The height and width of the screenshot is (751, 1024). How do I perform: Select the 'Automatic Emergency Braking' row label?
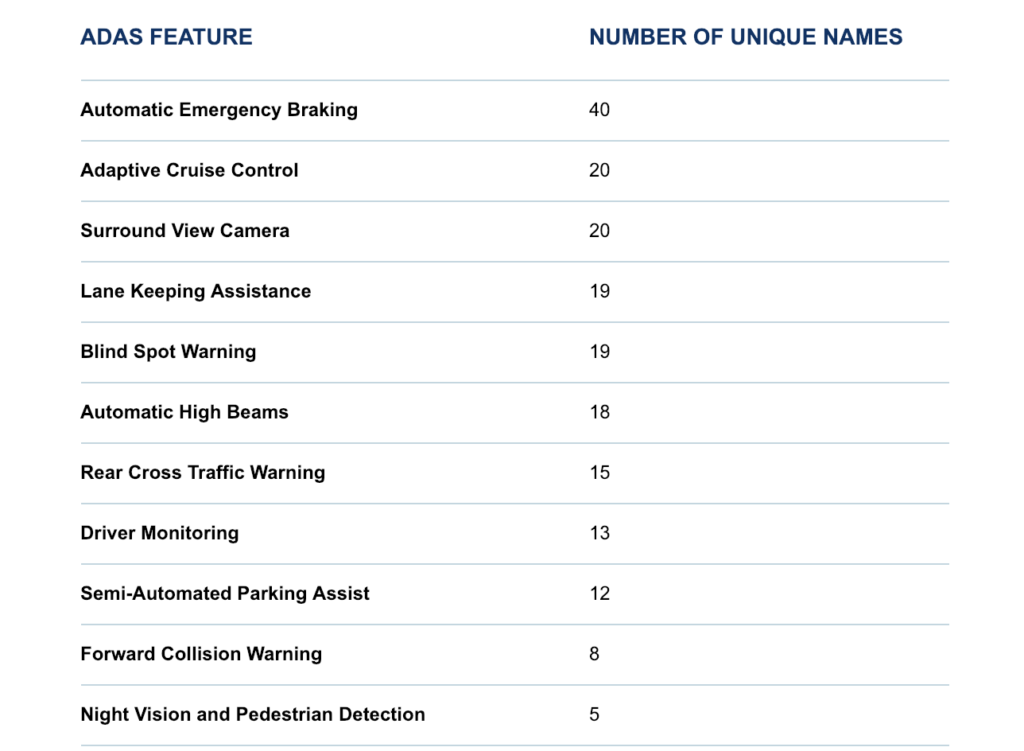click(x=219, y=110)
